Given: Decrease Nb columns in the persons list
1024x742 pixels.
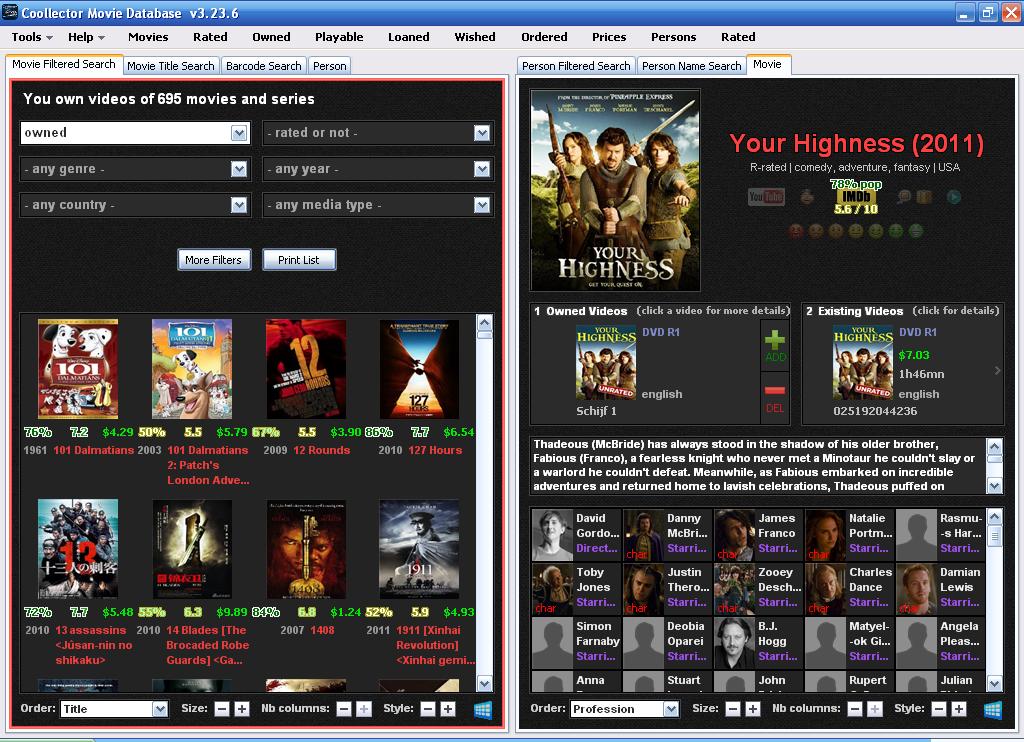Looking at the screenshot, I should [x=854, y=709].
